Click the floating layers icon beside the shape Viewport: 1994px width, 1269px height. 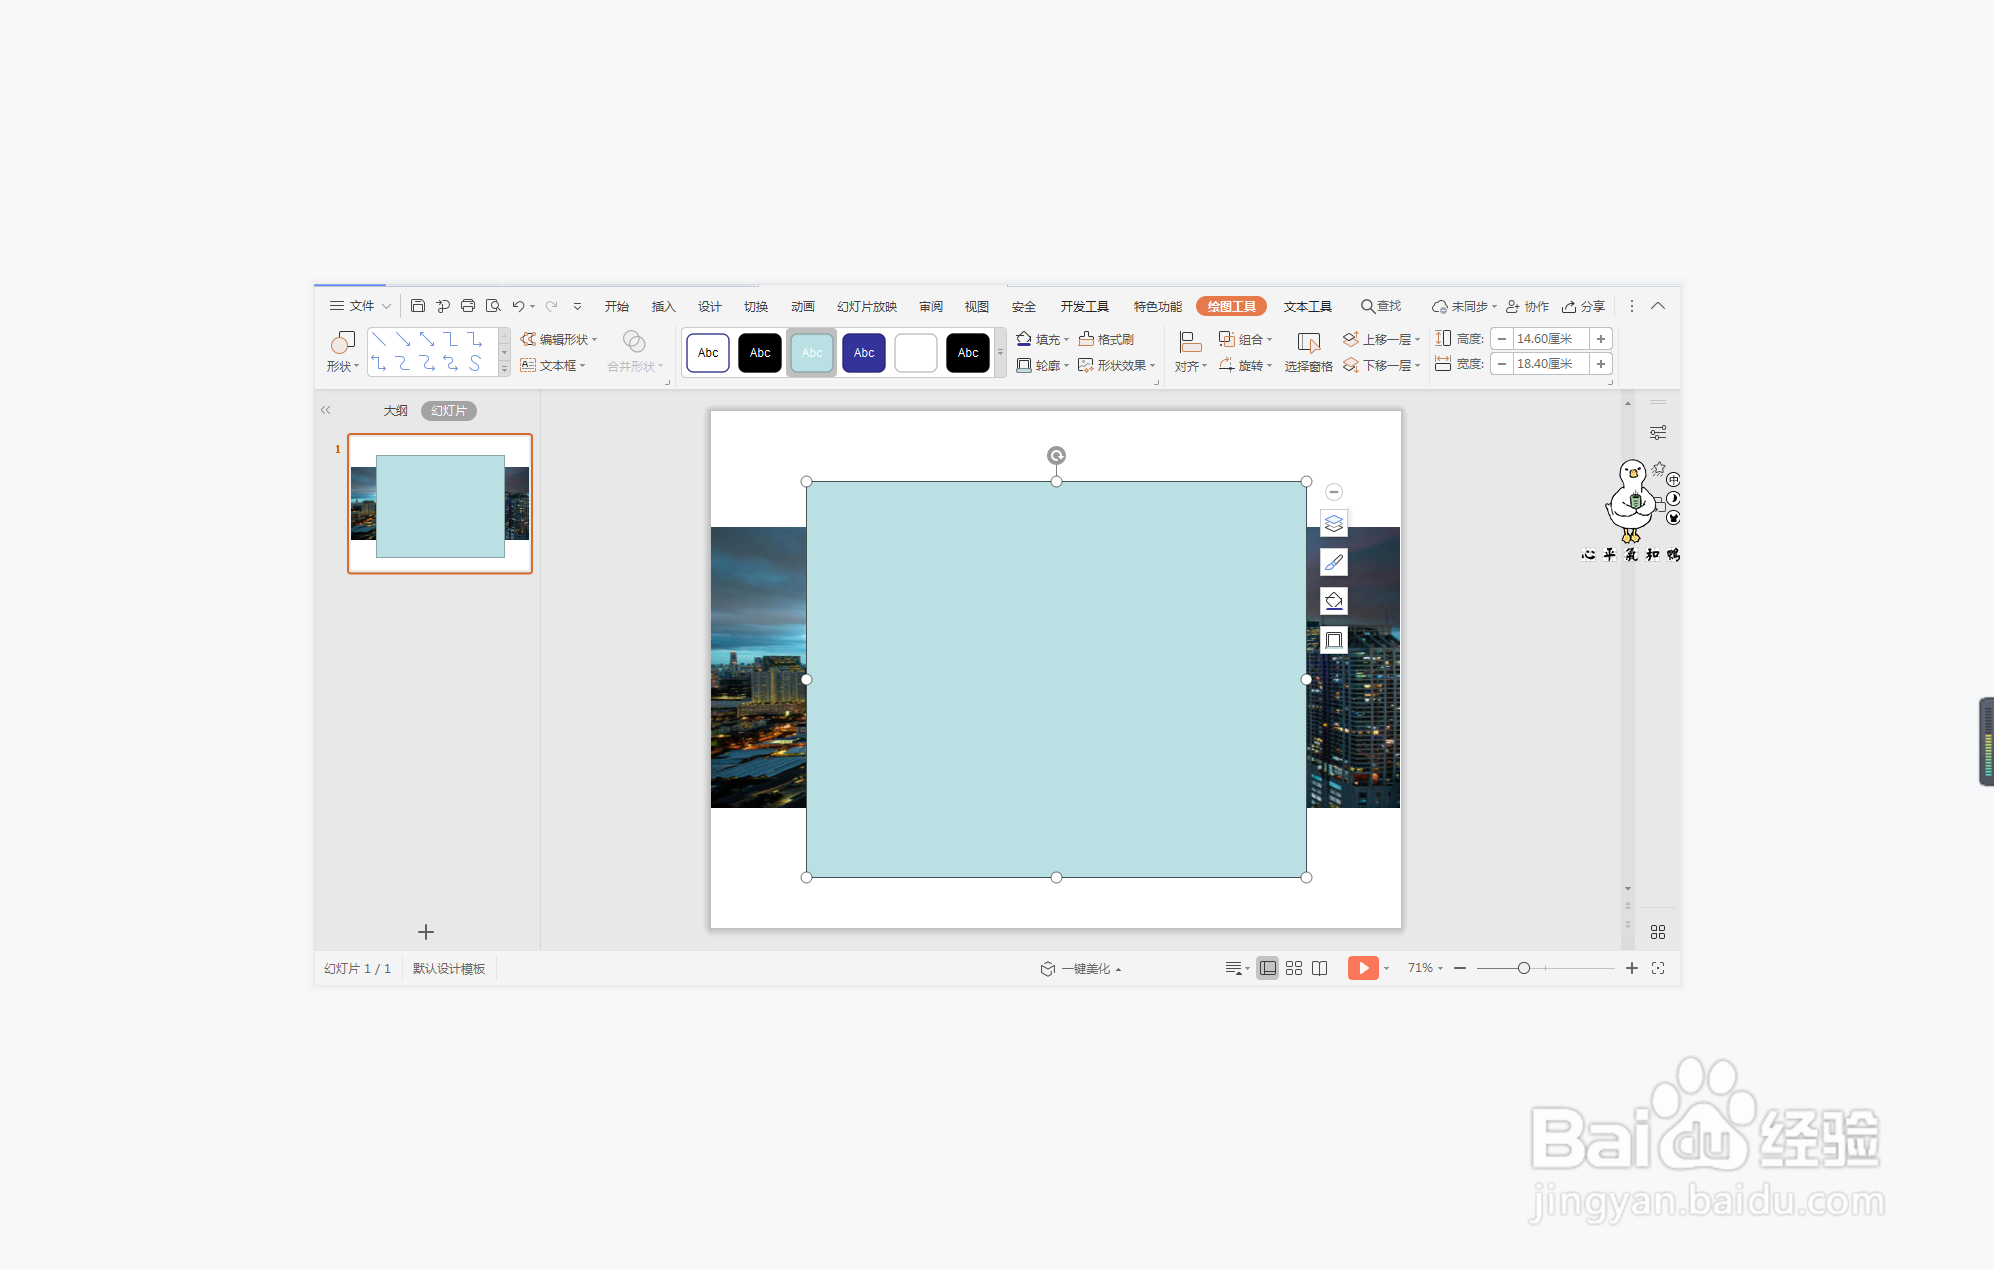1333,523
